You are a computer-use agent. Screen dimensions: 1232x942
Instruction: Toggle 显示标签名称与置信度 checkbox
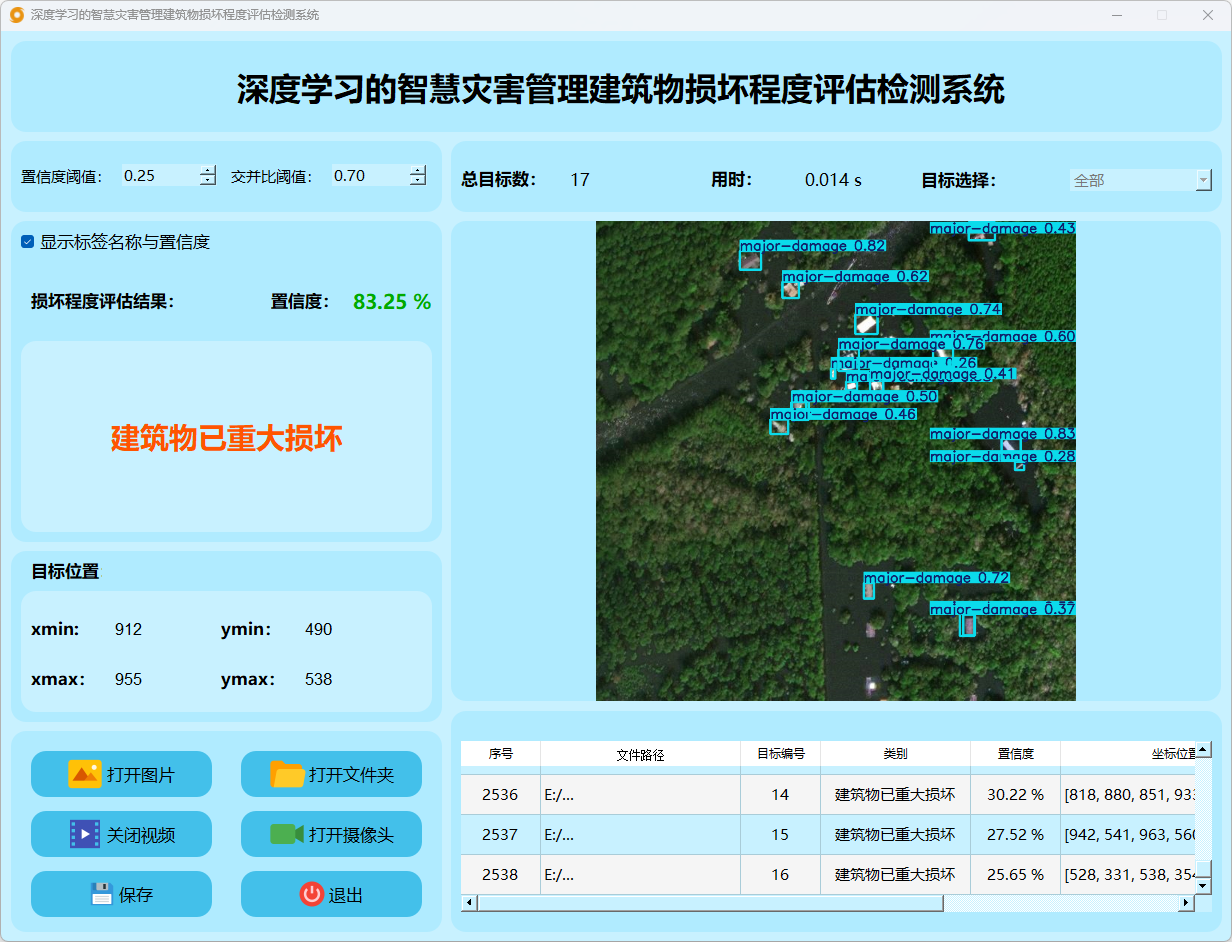(x=28, y=242)
